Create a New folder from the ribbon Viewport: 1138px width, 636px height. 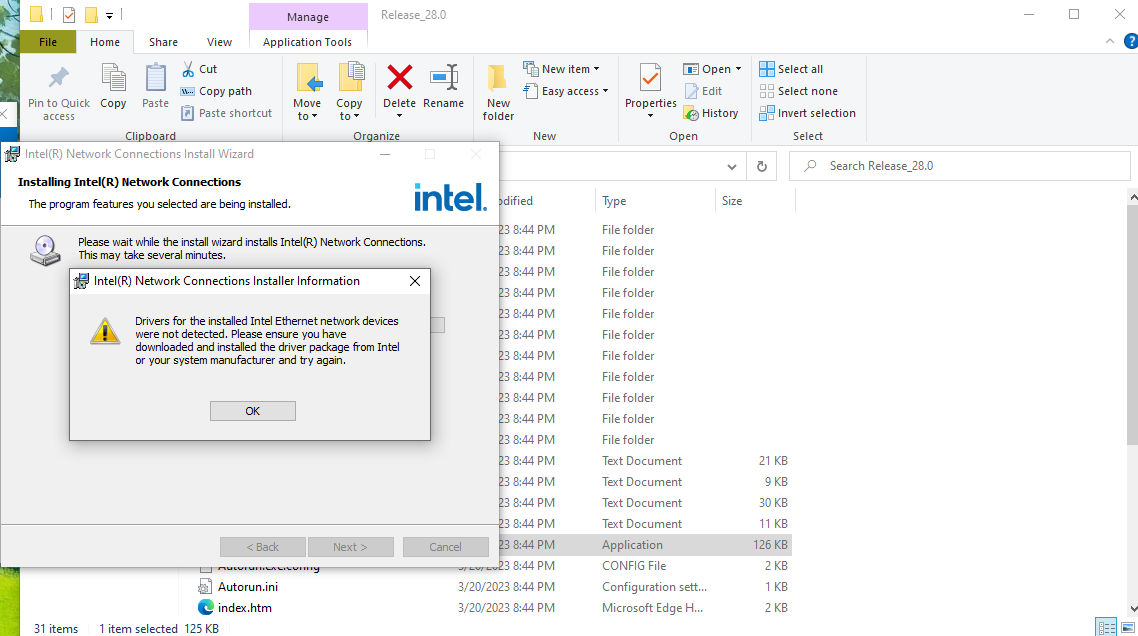click(x=497, y=91)
